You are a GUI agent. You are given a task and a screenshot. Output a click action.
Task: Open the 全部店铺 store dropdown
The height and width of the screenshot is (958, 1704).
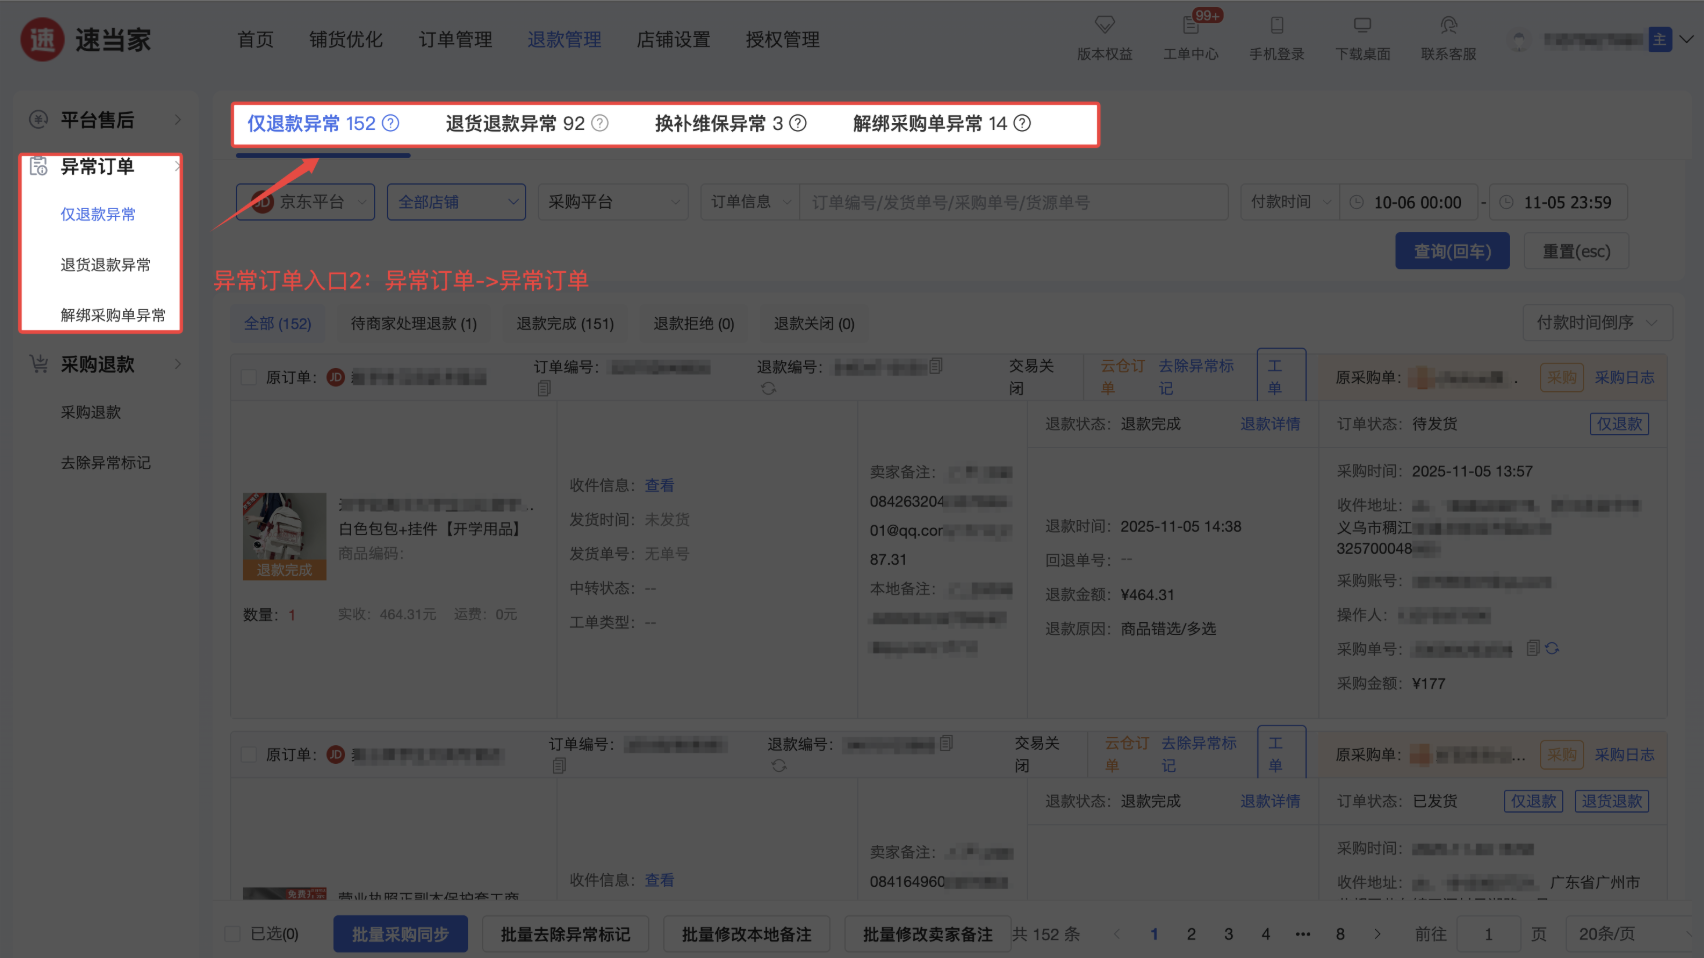[x=456, y=202]
